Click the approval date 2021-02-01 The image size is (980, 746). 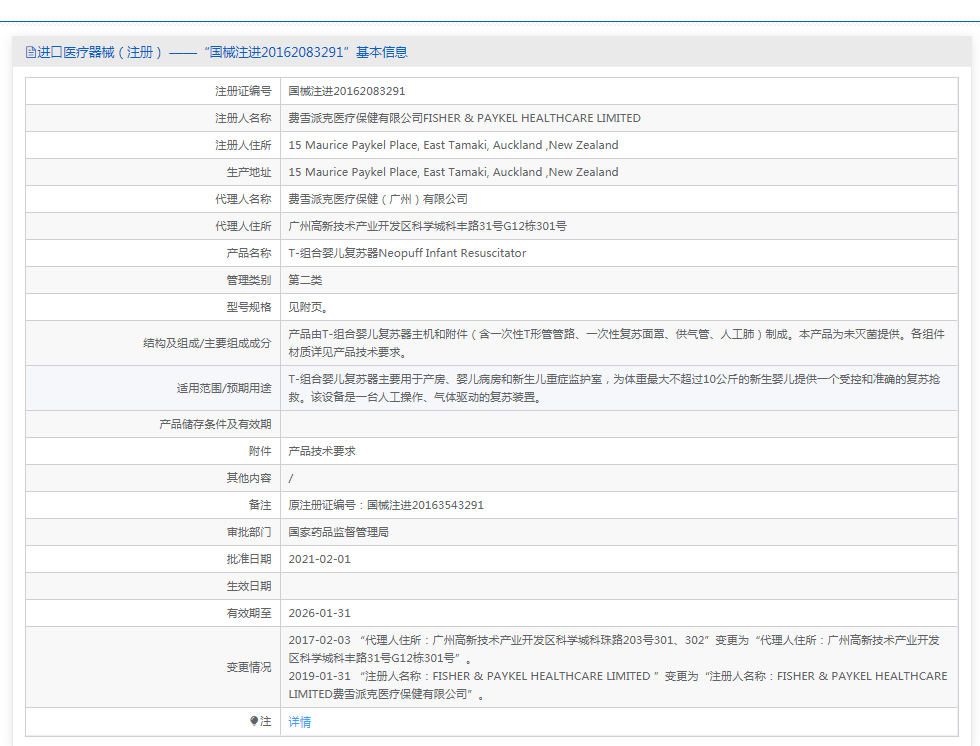coord(320,559)
